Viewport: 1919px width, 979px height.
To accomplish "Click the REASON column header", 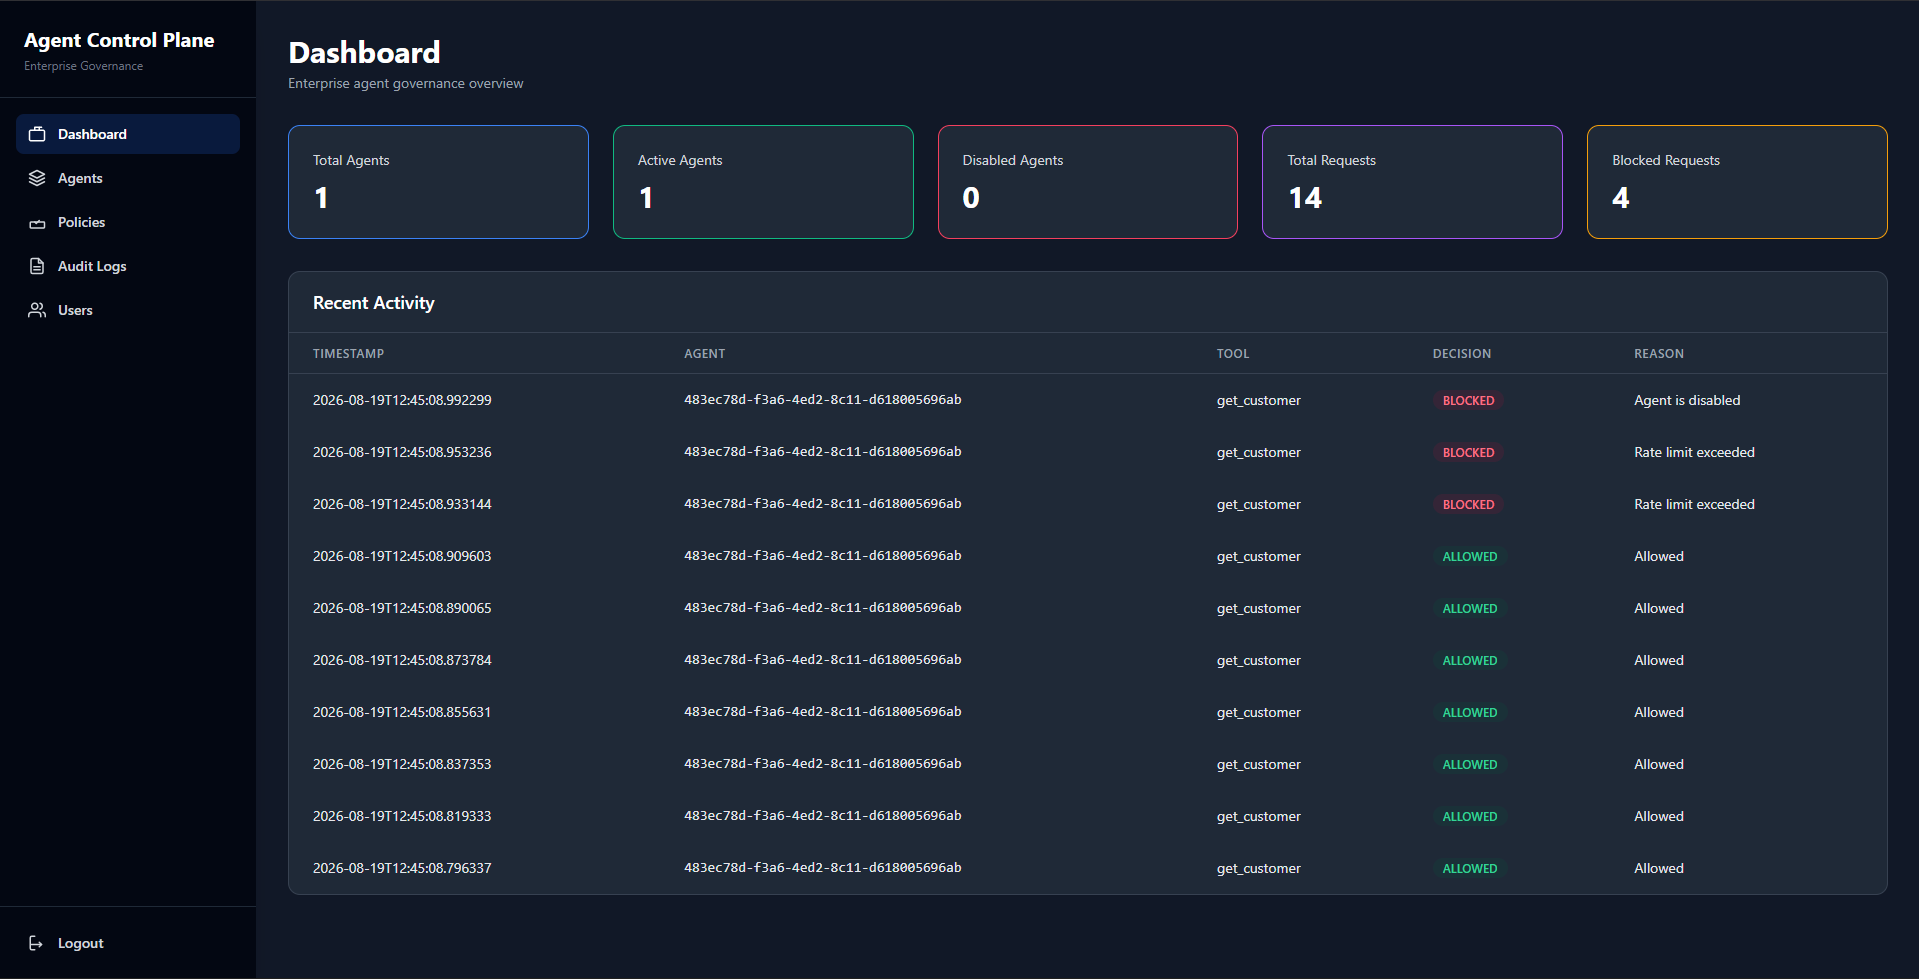I will (x=1659, y=354).
